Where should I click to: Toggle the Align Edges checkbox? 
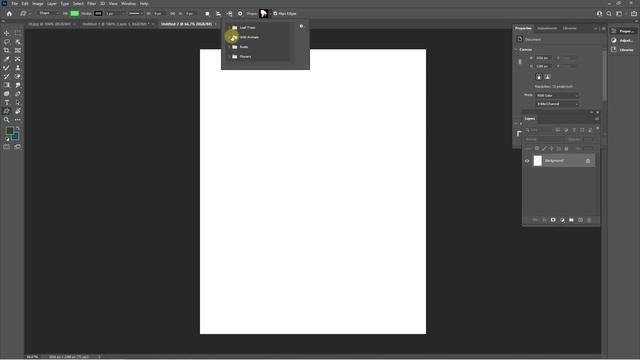(x=275, y=13)
